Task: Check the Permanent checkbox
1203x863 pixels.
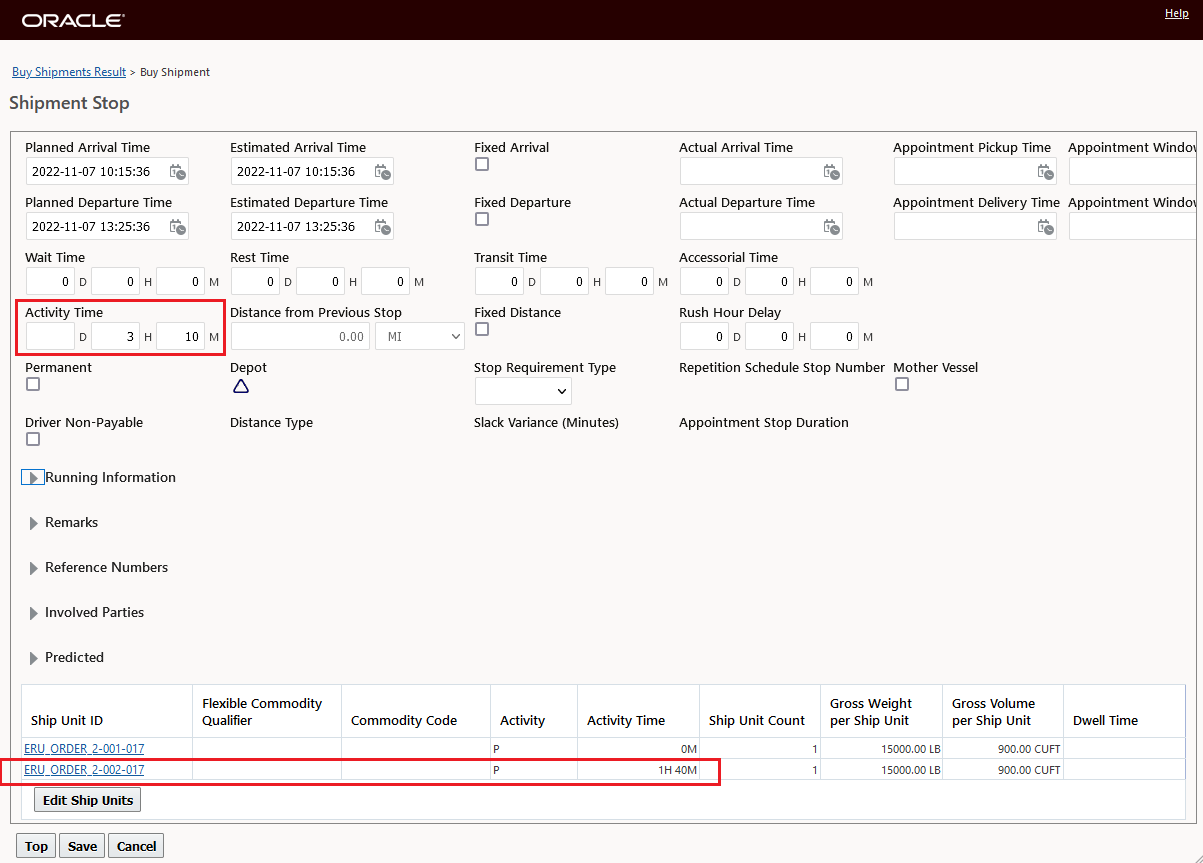Action: pyautogui.click(x=33, y=384)
